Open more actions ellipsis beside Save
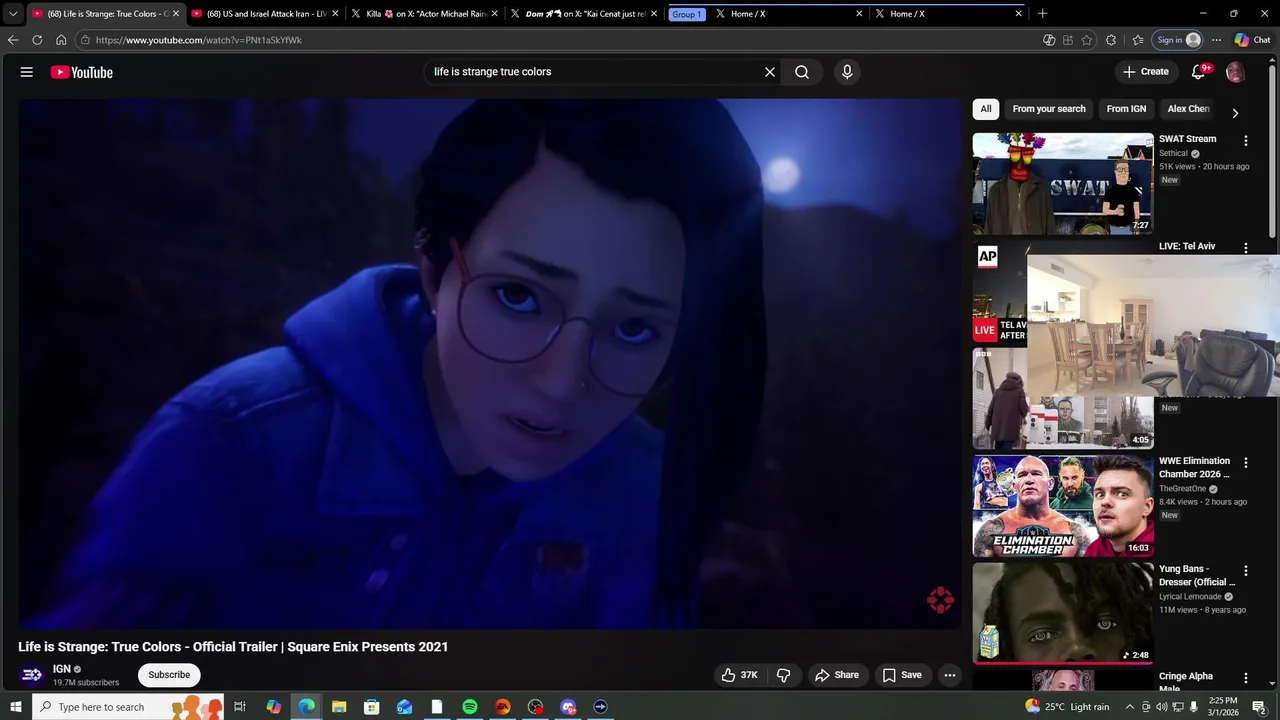 pyautogui.click(x=950, y=675)
